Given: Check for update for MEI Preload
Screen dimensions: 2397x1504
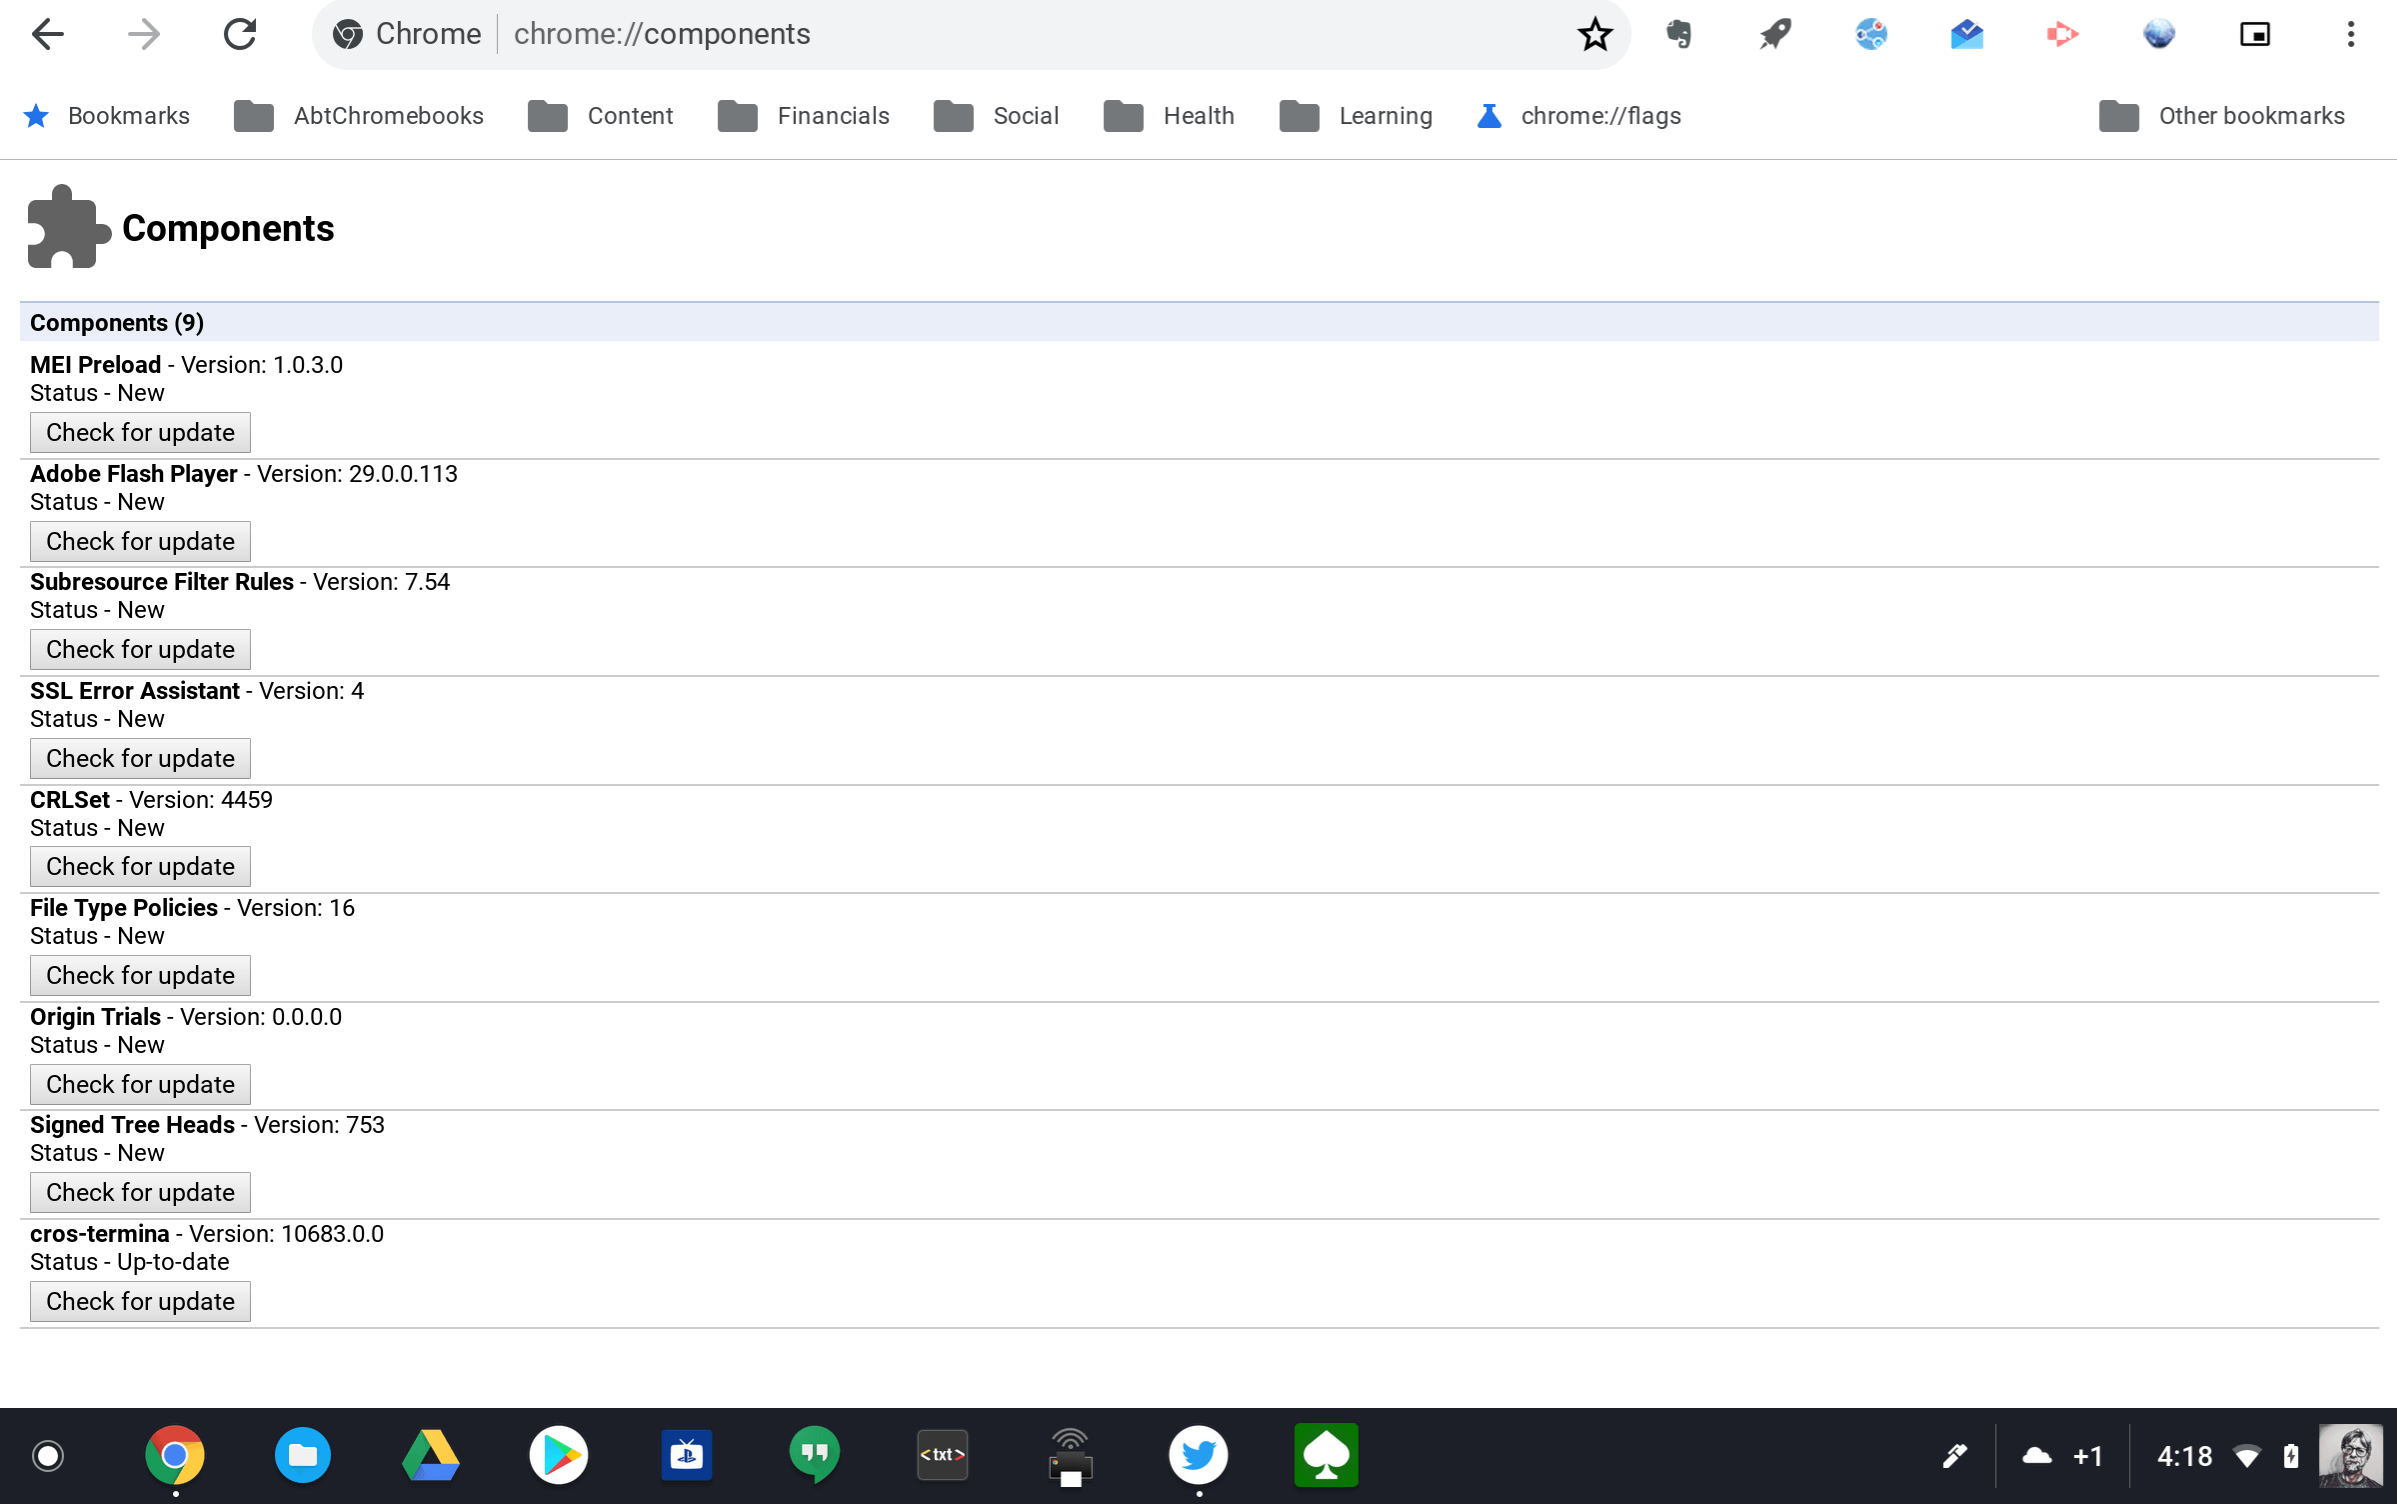Looking at the screenshot, I should click(x=140, y=432).
